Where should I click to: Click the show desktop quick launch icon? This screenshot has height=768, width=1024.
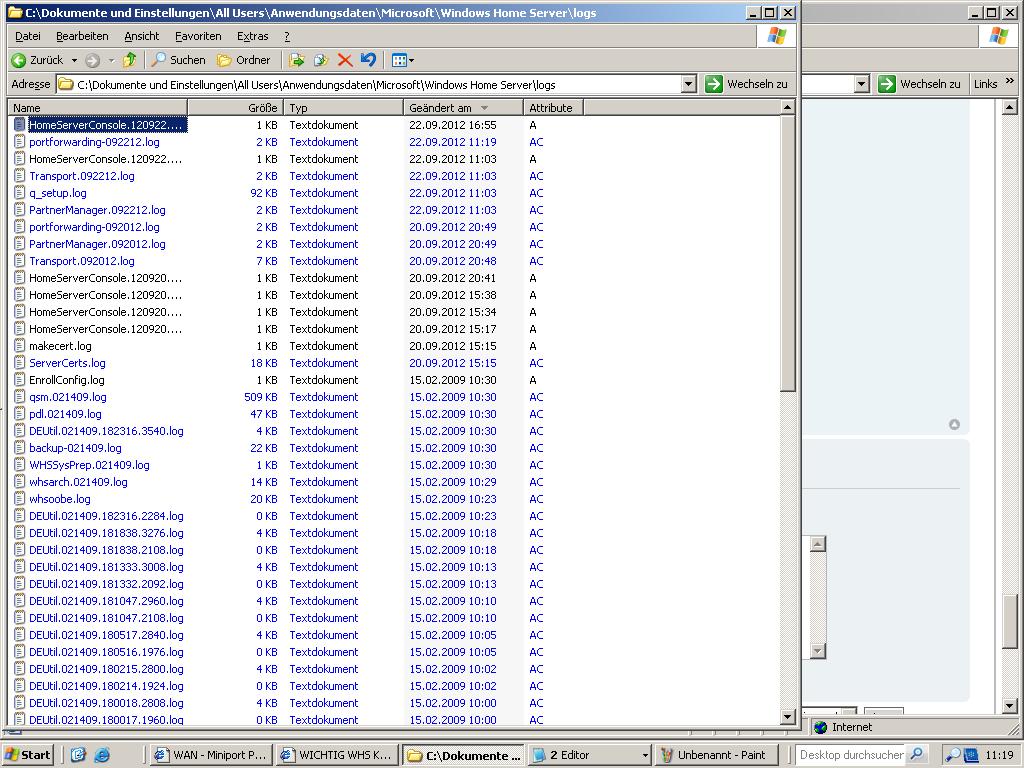[78, 755]
